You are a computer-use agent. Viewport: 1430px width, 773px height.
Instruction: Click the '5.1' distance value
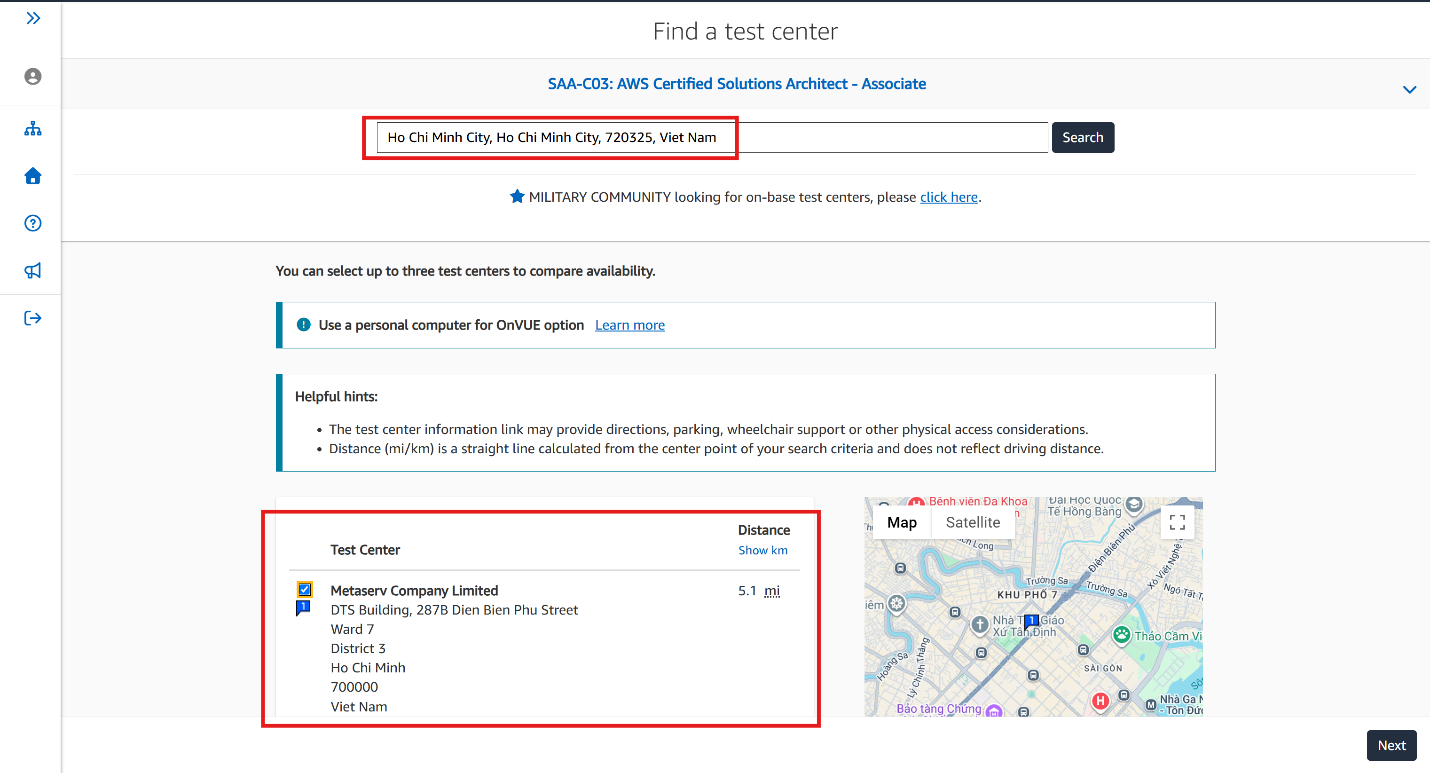coord(748,591)
